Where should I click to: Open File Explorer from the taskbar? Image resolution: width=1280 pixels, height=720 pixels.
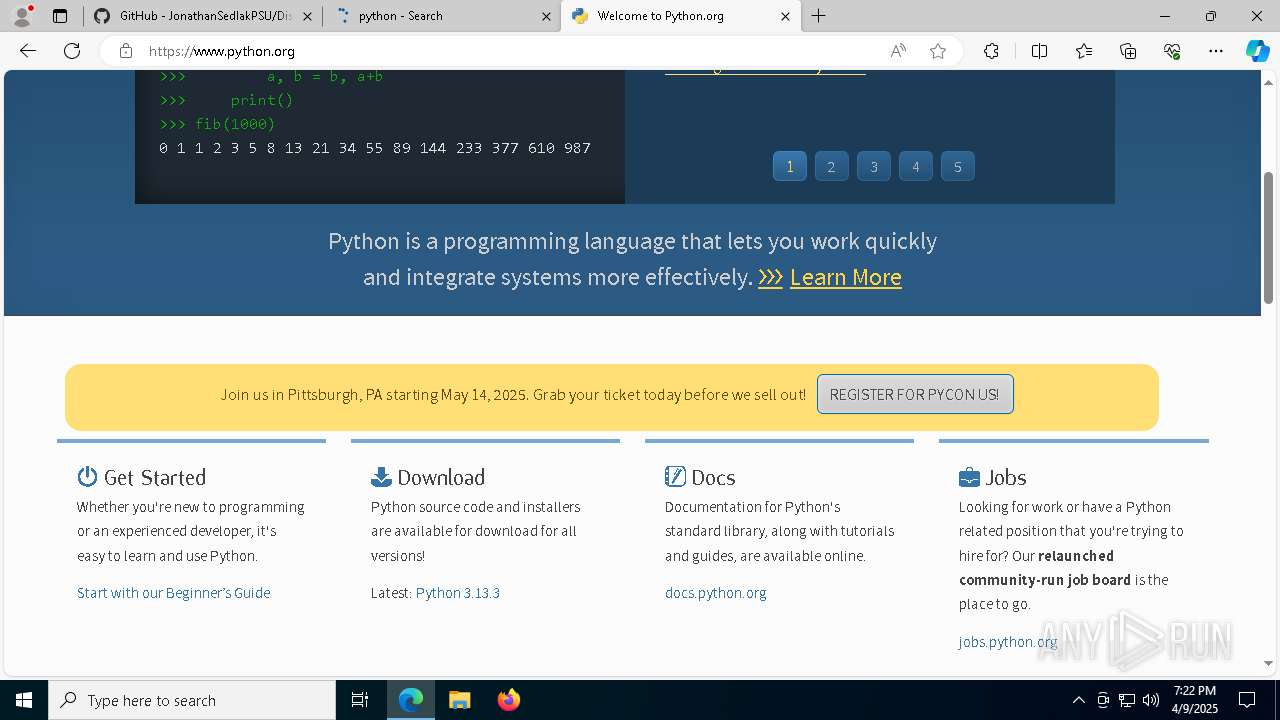click(x=460, y=700)
